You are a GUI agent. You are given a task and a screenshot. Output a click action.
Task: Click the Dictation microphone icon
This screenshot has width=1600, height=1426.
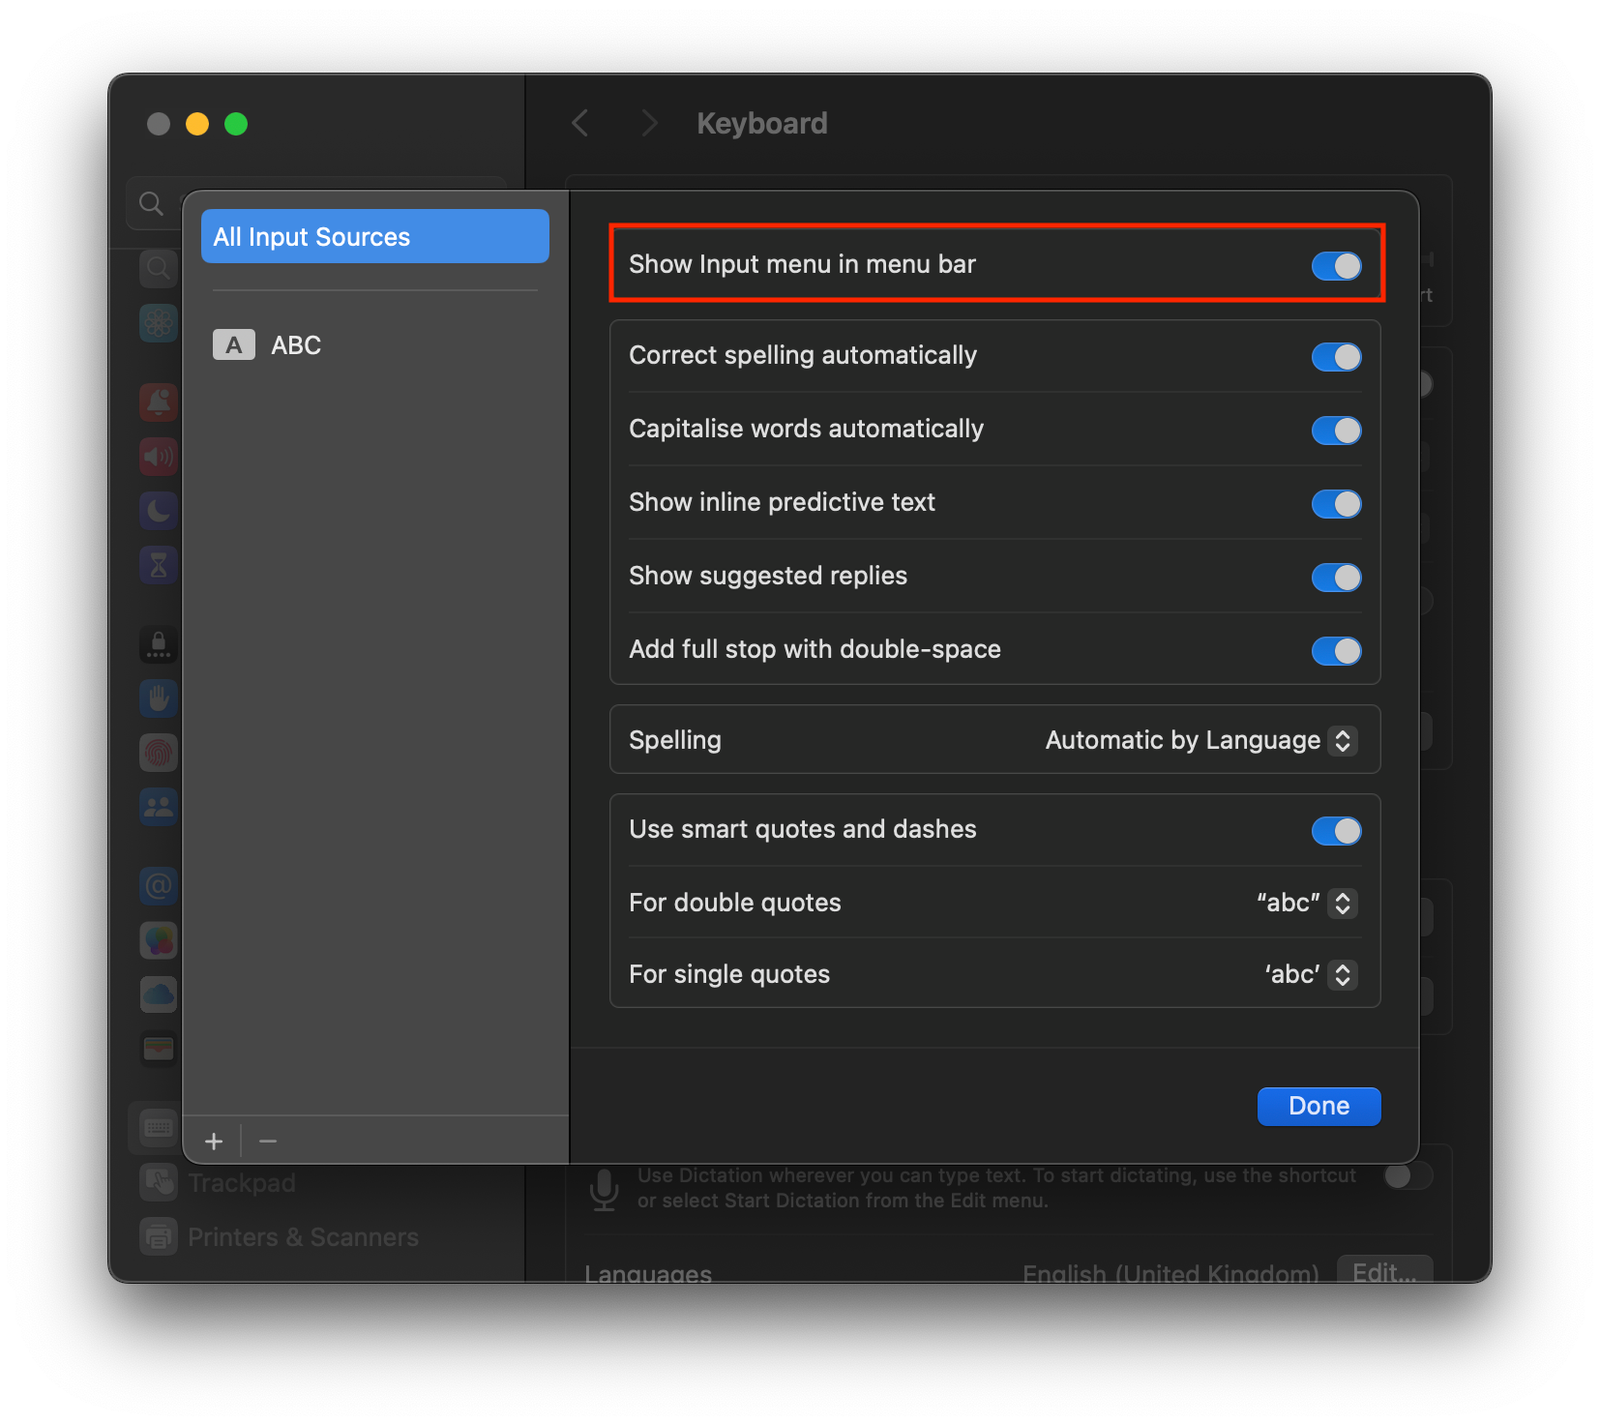tap(604, 1189)
